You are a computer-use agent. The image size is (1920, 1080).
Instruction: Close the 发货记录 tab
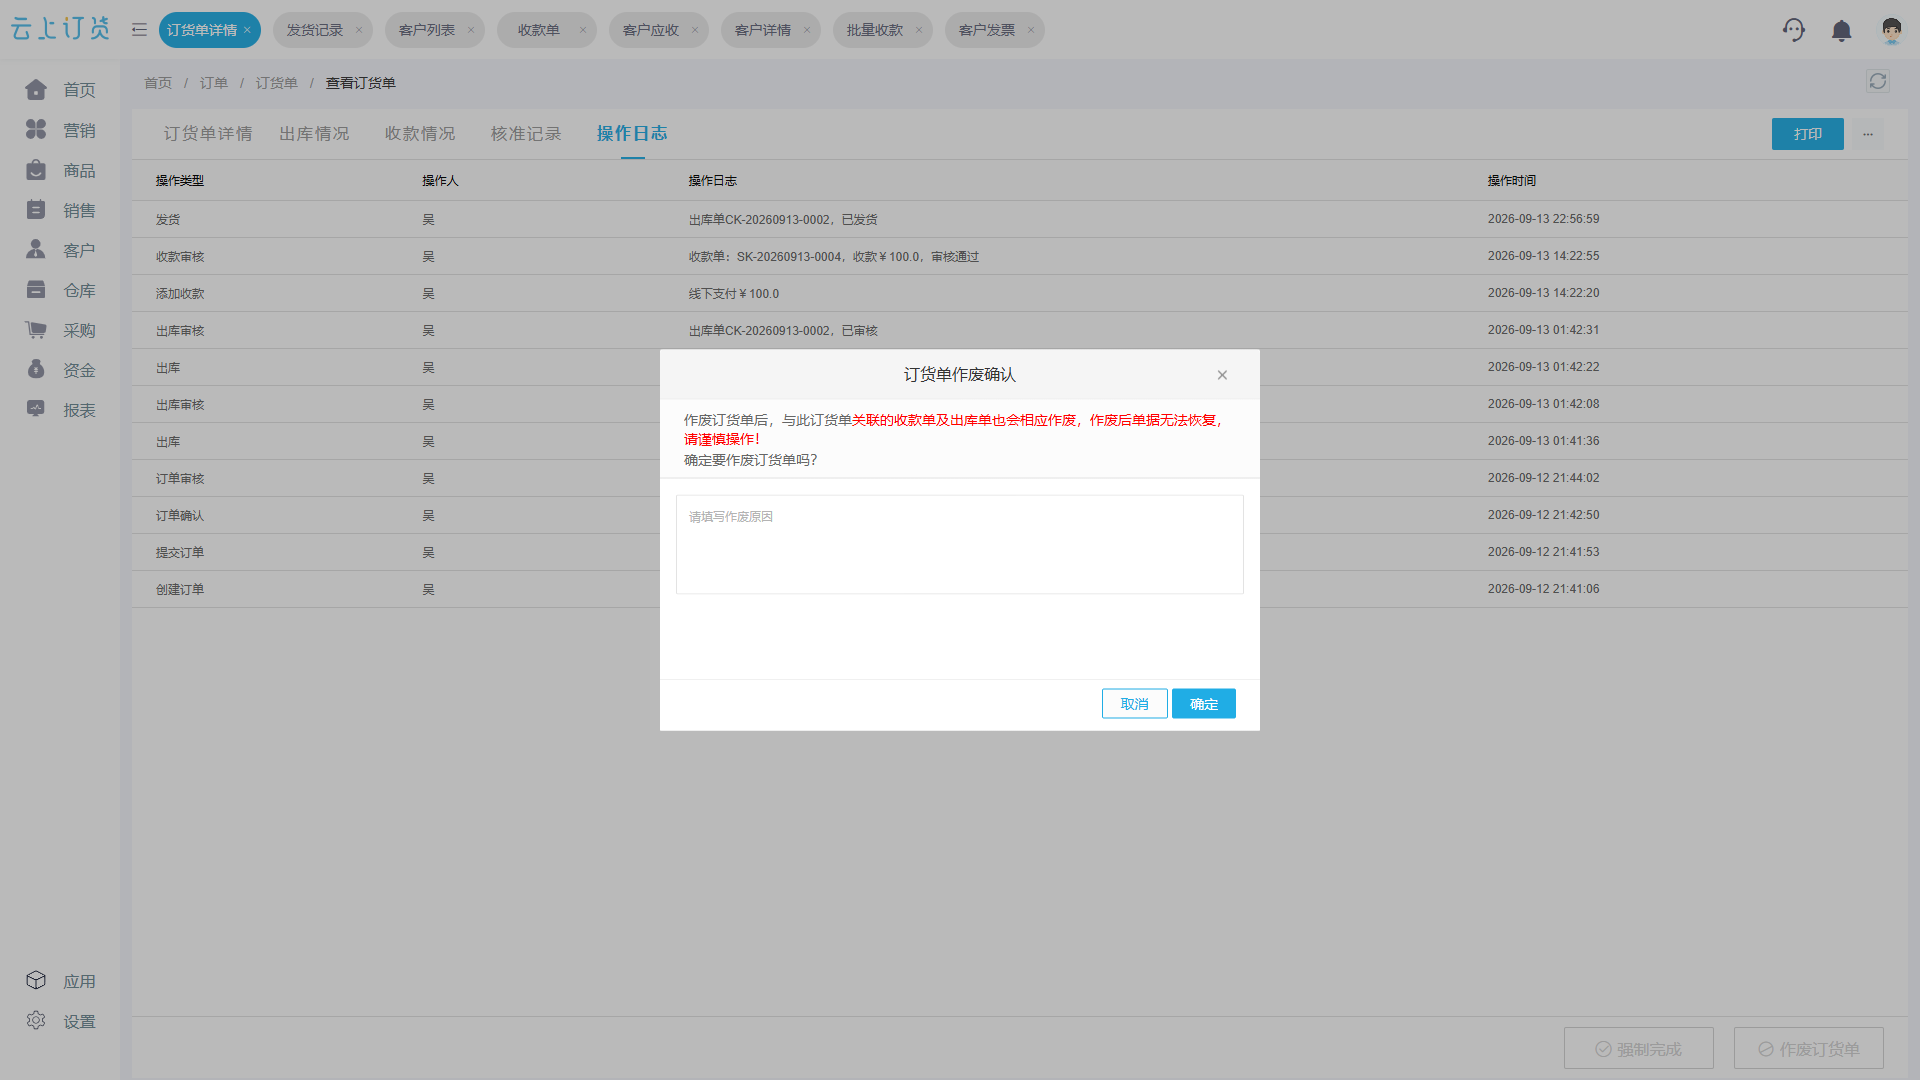tap(359, 30)
